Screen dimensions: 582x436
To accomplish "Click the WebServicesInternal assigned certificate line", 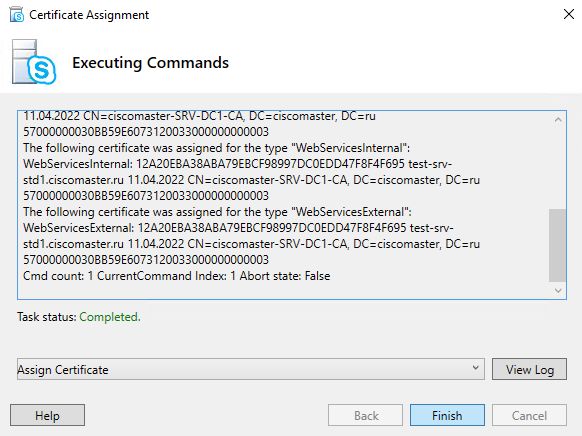I will pos(217,148).
